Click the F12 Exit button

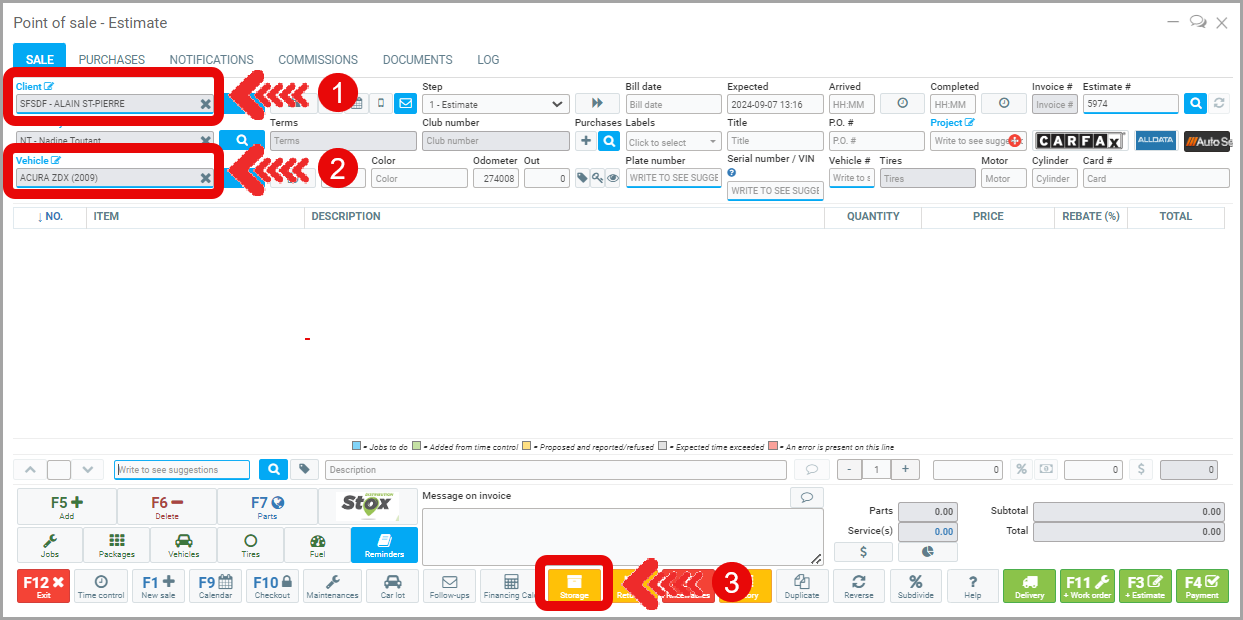tap(43, 586)
